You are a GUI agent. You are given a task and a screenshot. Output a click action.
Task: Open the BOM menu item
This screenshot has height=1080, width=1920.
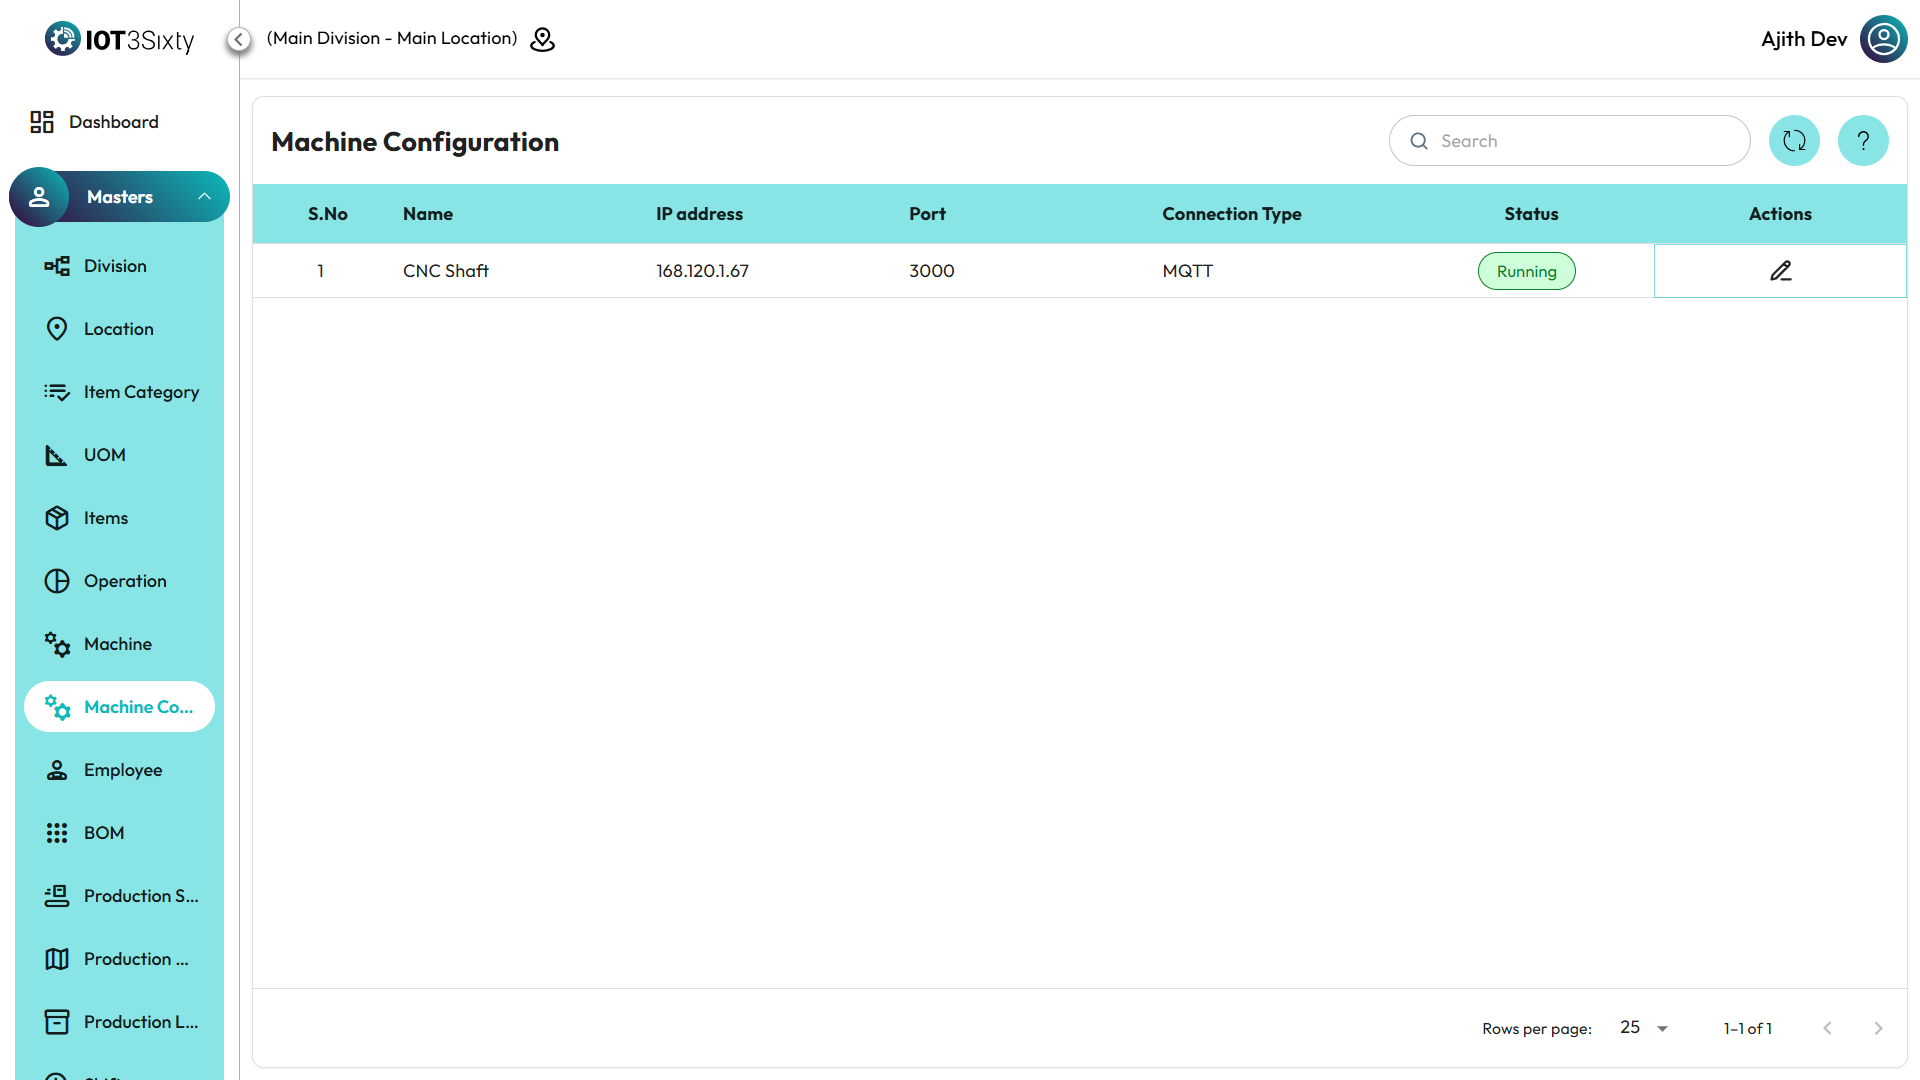tap(103, 833)
